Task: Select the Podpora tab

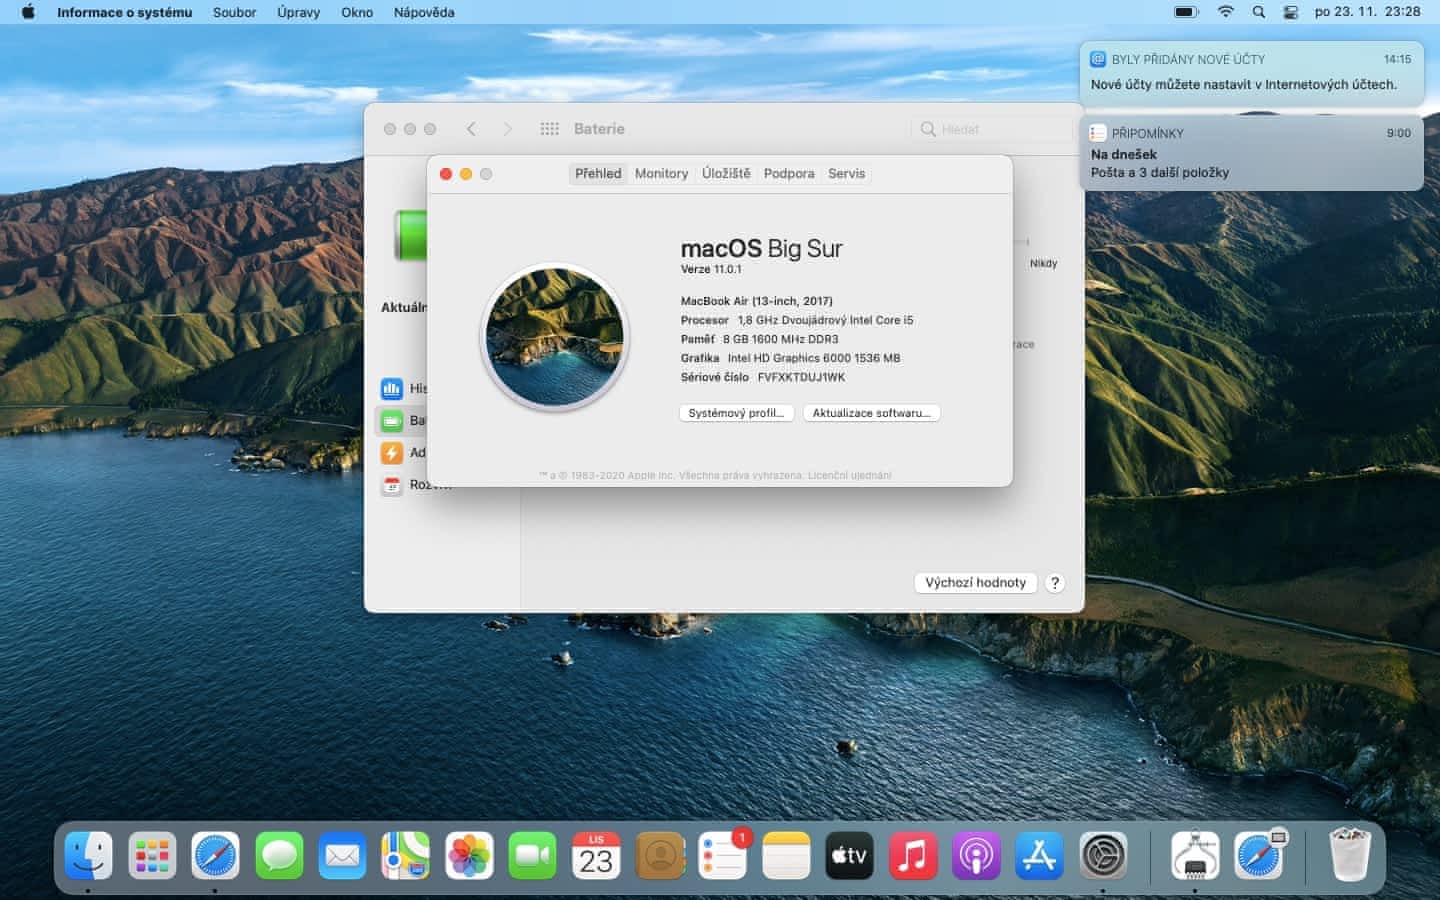Action: pyautogui.click(x=789, y=173)
